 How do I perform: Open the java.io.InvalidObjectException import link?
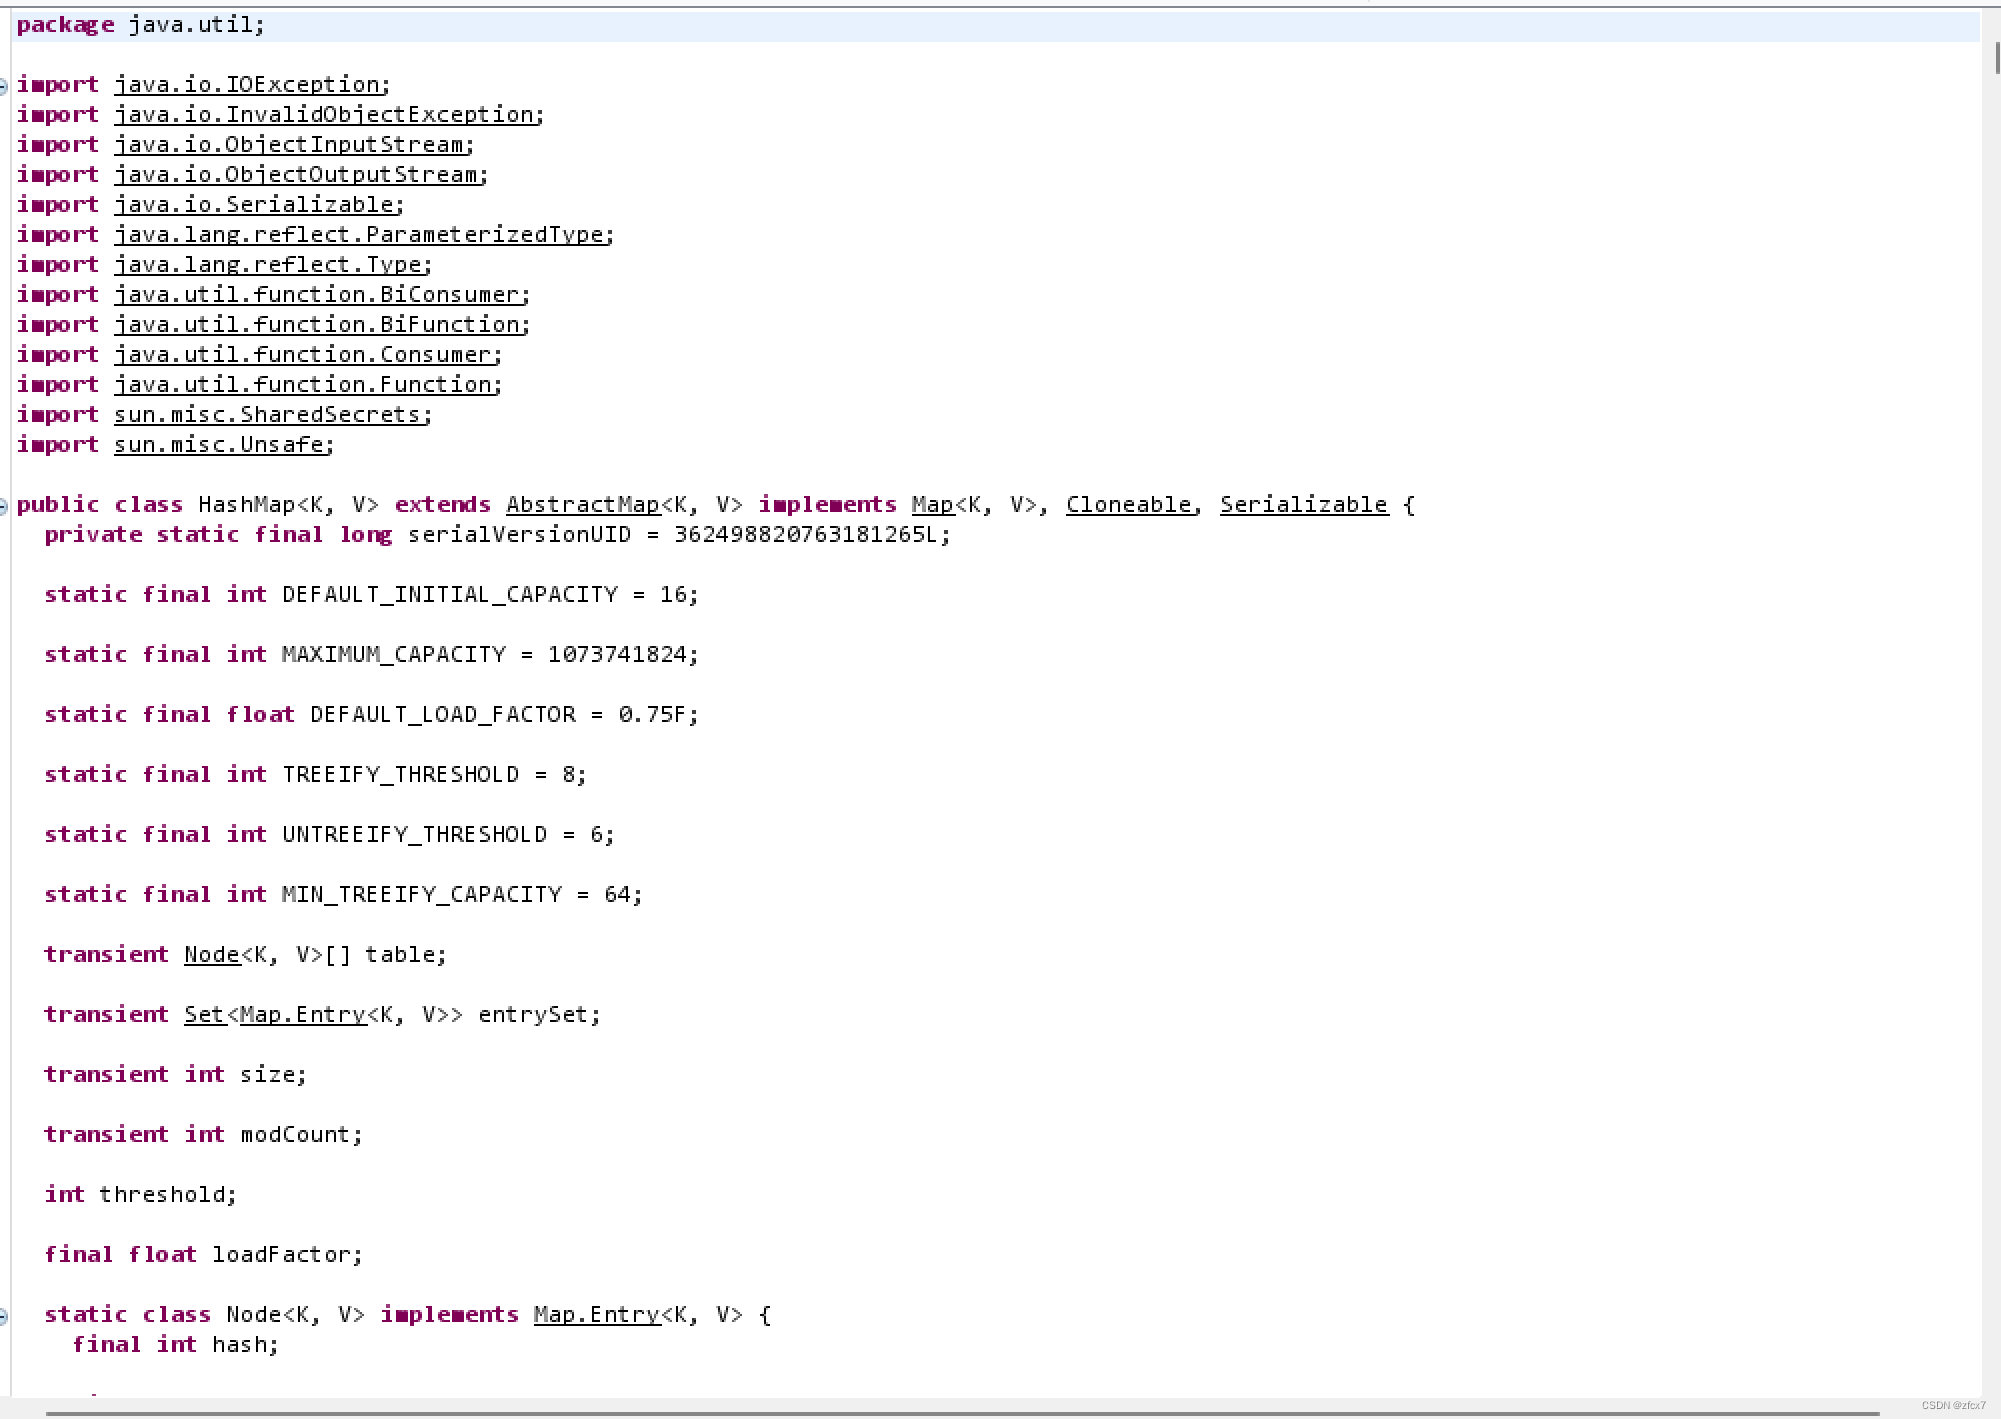[327, 114]
